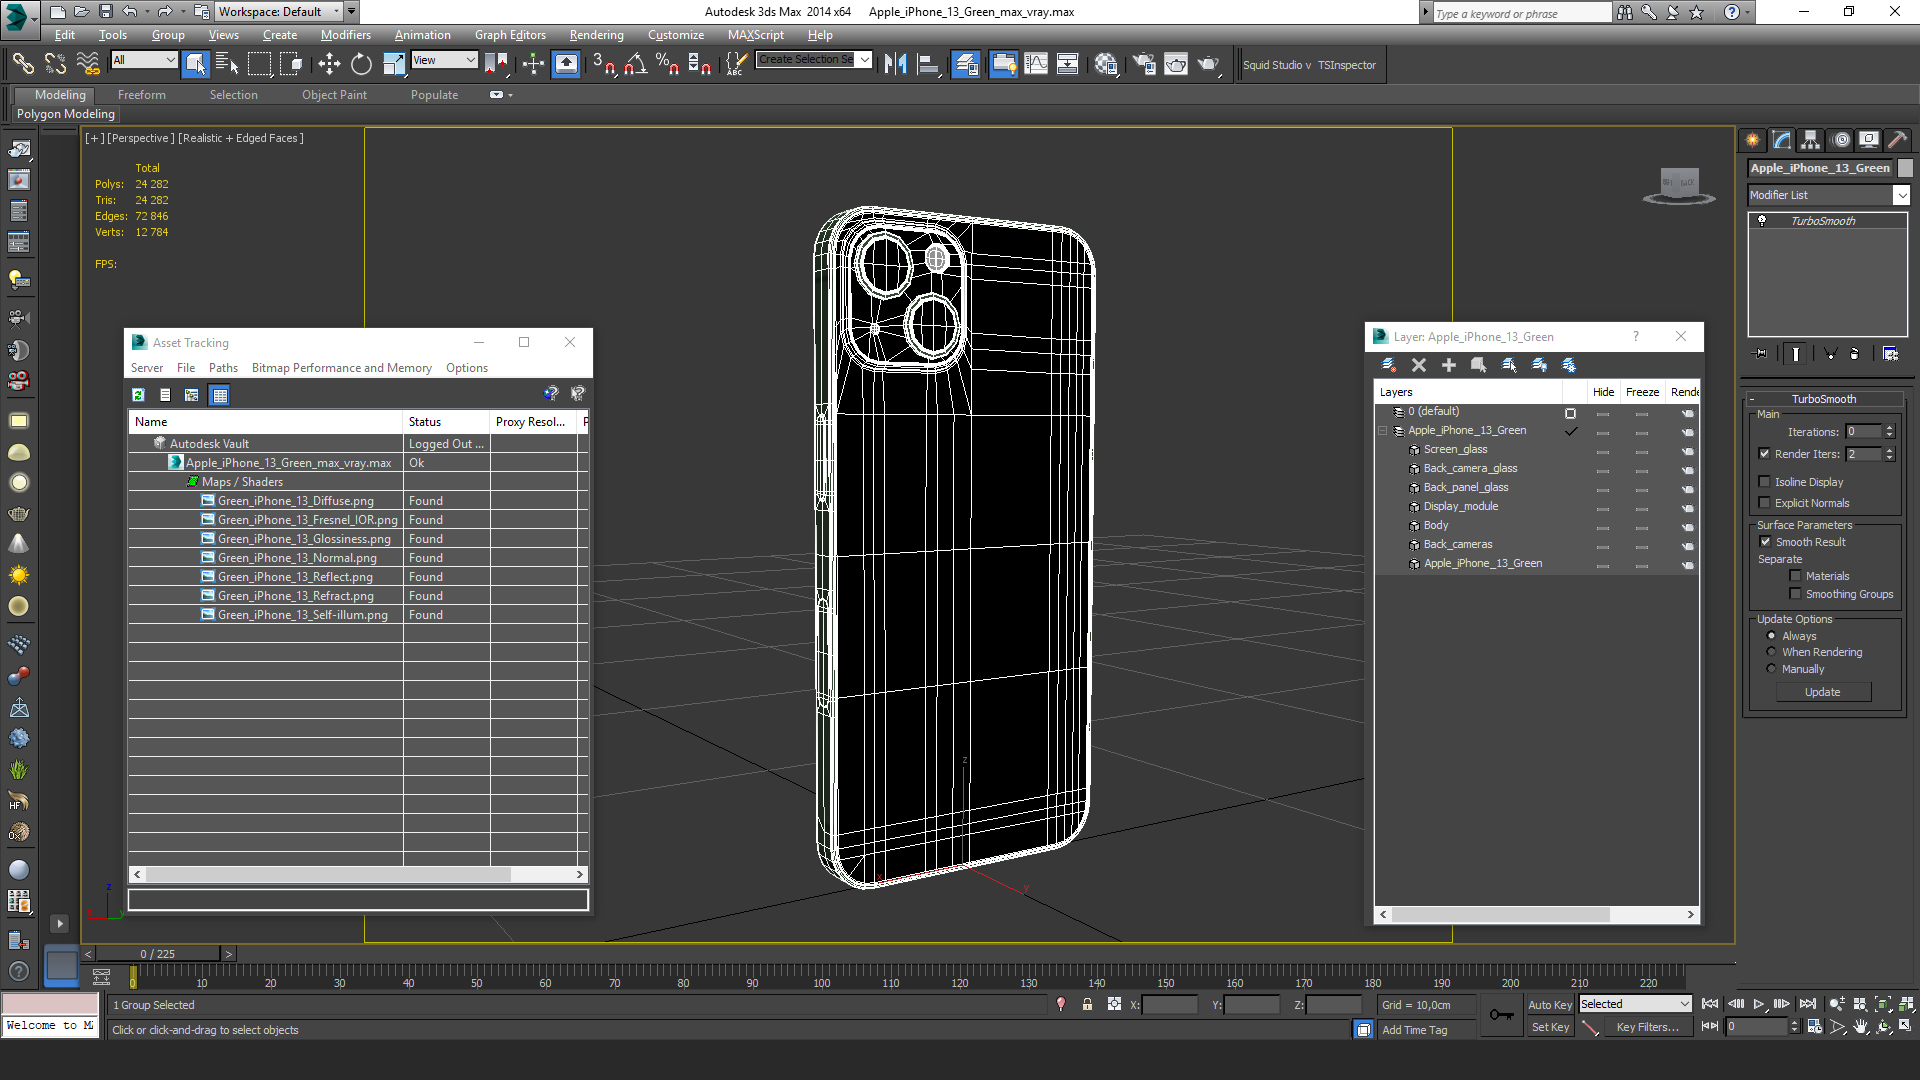Enable the Explicit Normals checkbox
The image size is (1920, 1080).
[1765, 503]
